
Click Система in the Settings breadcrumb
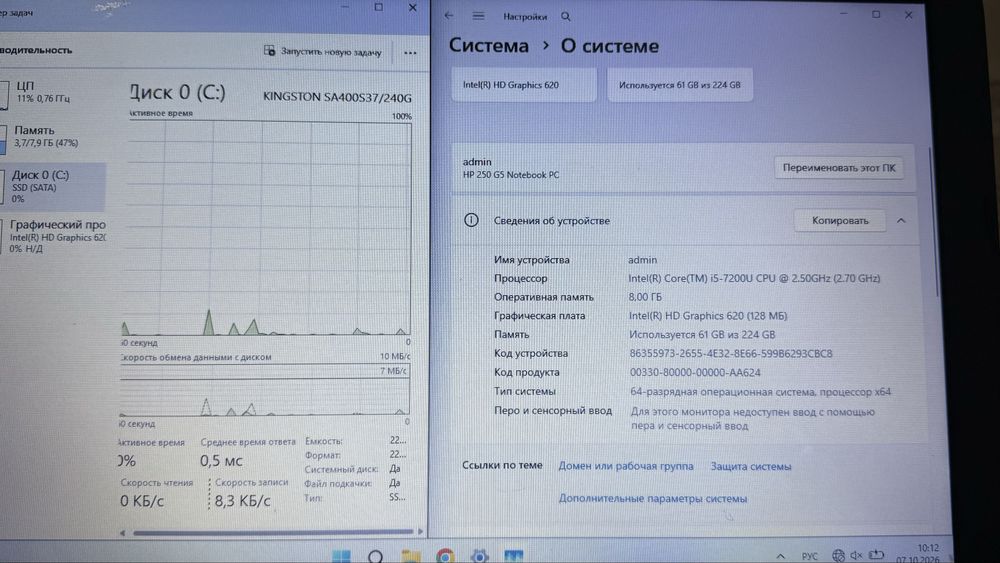coord(489,46)
